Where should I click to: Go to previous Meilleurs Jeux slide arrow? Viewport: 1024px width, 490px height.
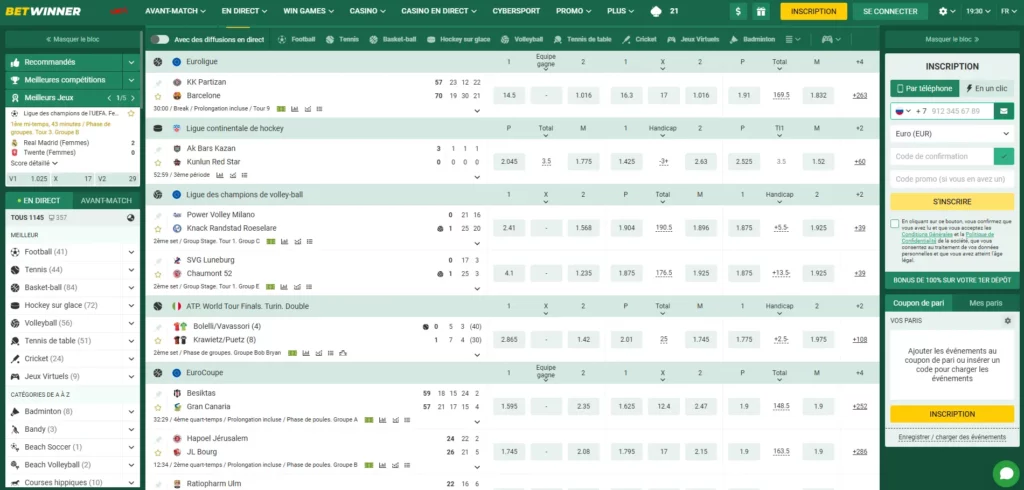(110, 98)
